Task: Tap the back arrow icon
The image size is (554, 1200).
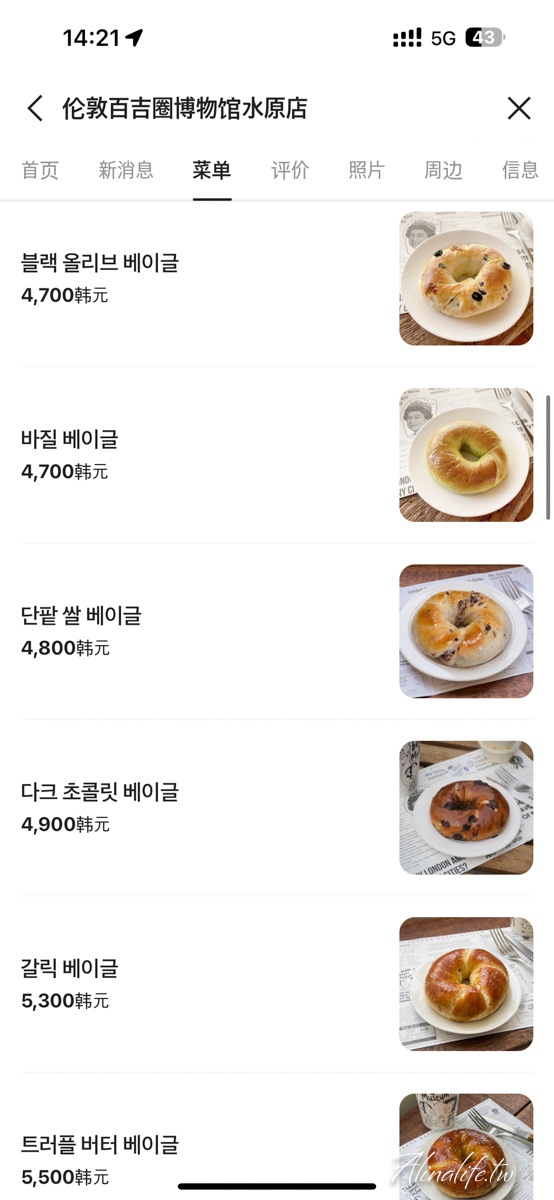Action: [35, 108]
